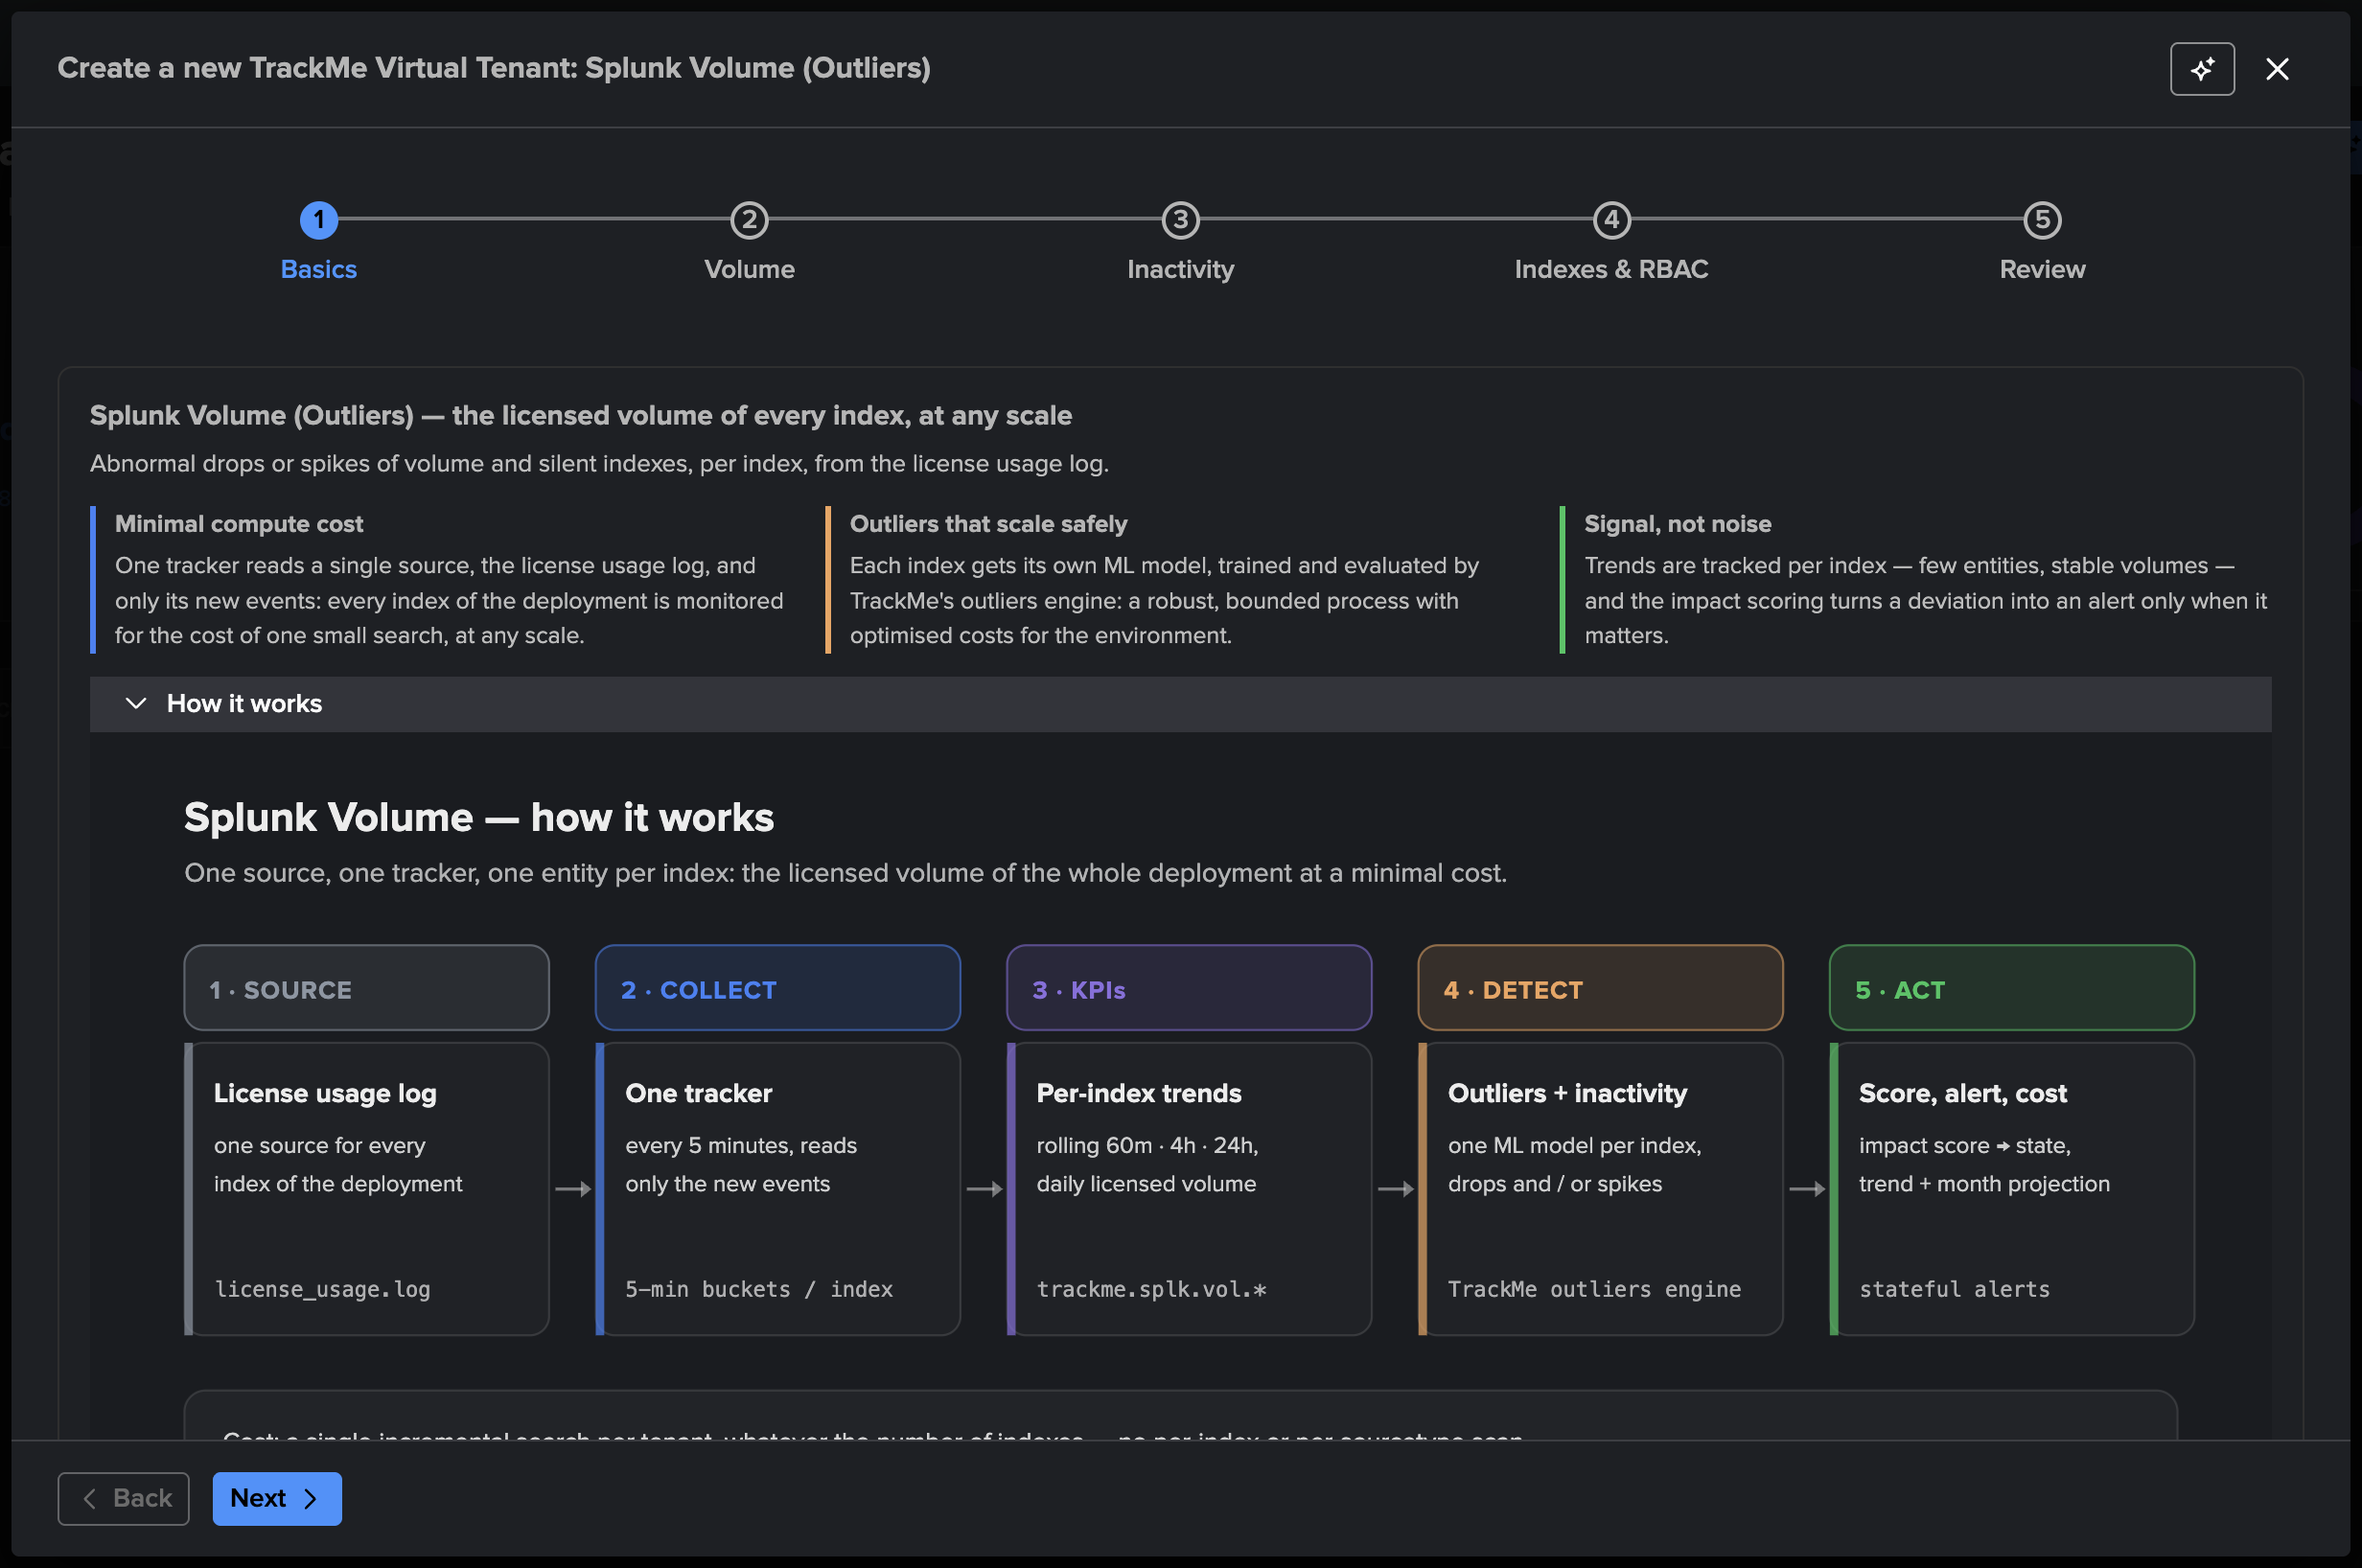The height and width of the screenshot is (1568, 2362).
Task: Click the Outliers that scale safely heading
Action: [x=988, y=524]
